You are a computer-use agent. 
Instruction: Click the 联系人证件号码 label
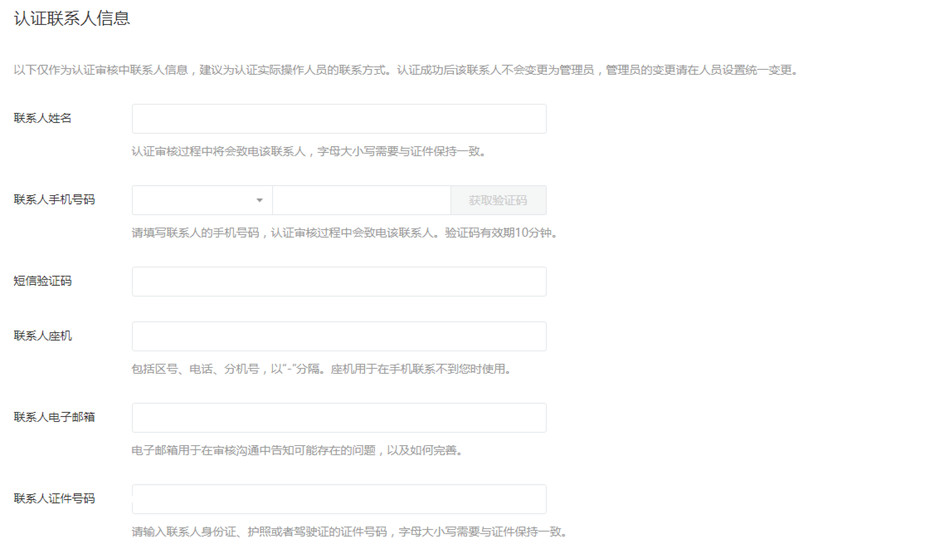coord(54,498)
